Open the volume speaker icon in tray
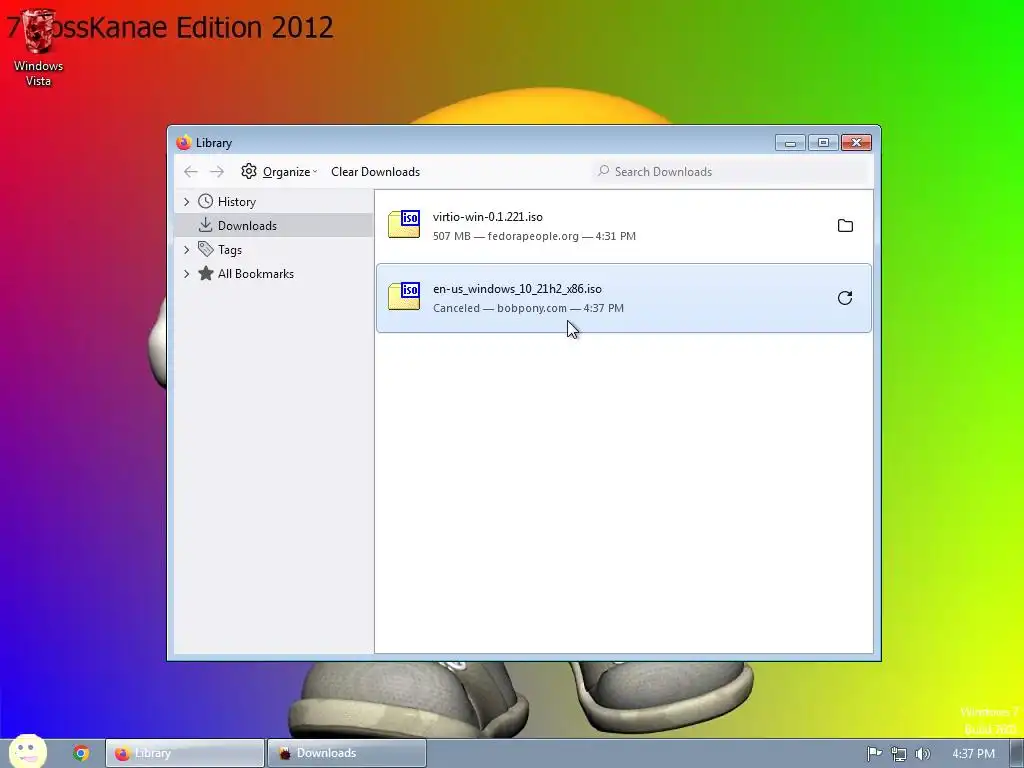 coord(922,754)
